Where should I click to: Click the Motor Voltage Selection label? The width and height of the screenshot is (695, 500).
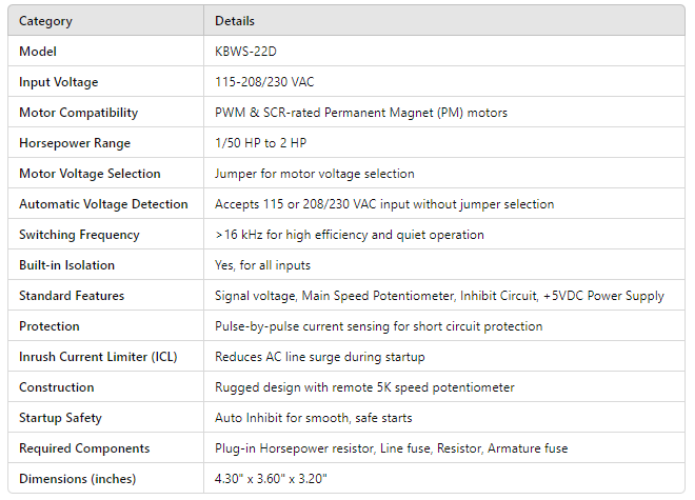click(x=90, y=174)
